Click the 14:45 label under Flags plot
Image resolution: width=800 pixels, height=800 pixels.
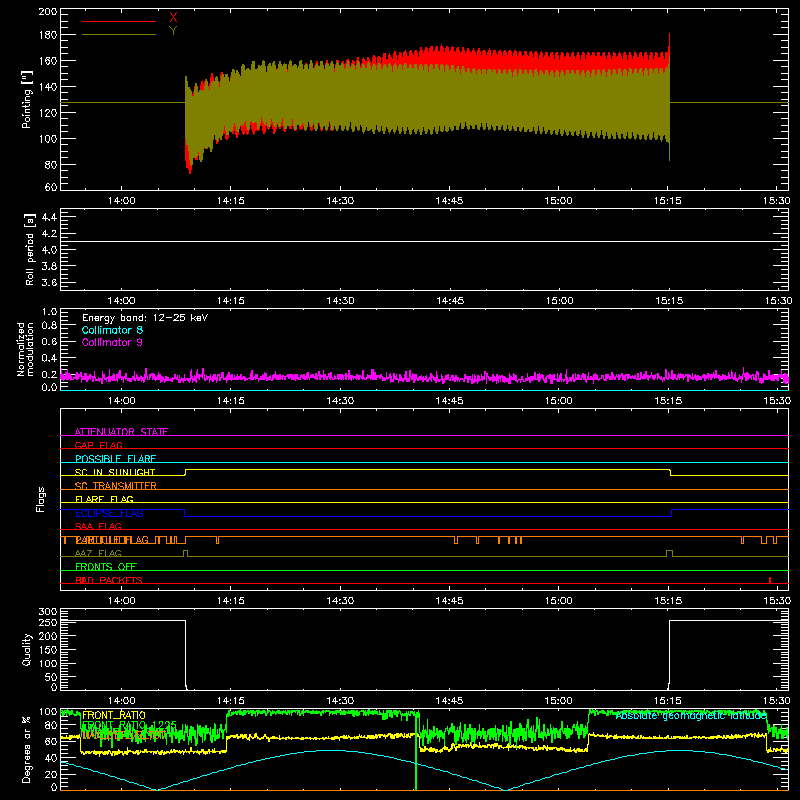click(x=449, y=601)
